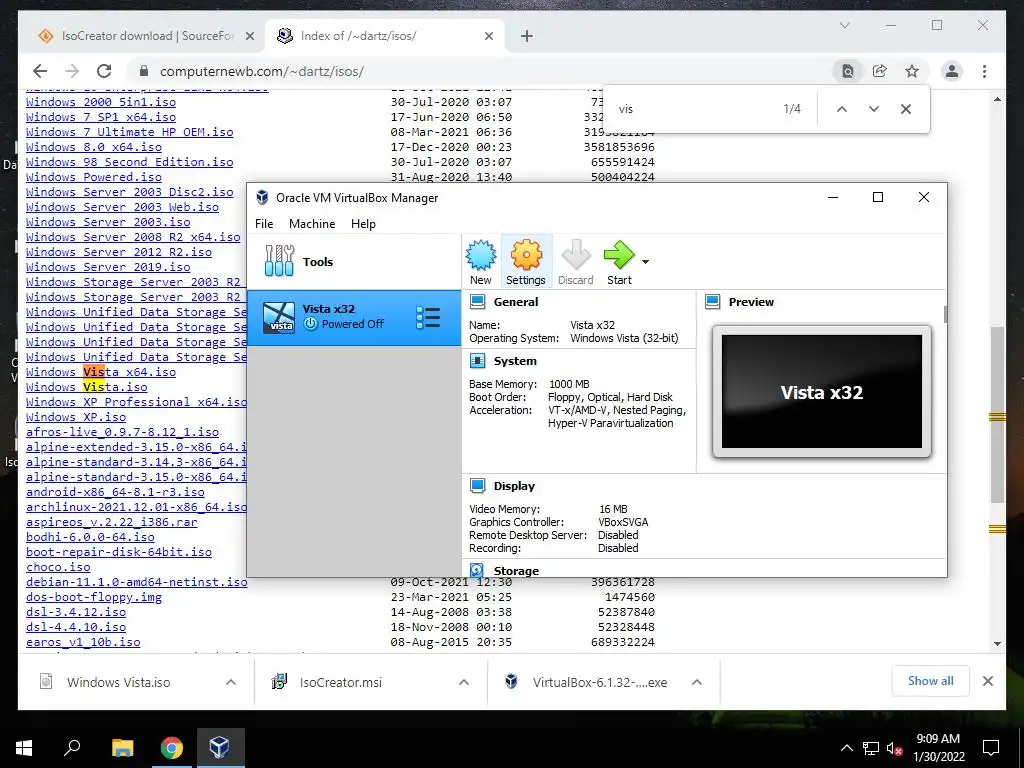Click the Discard toolbar icon
The width and height of the screenshot is (1024, 768).
point(575,261)
